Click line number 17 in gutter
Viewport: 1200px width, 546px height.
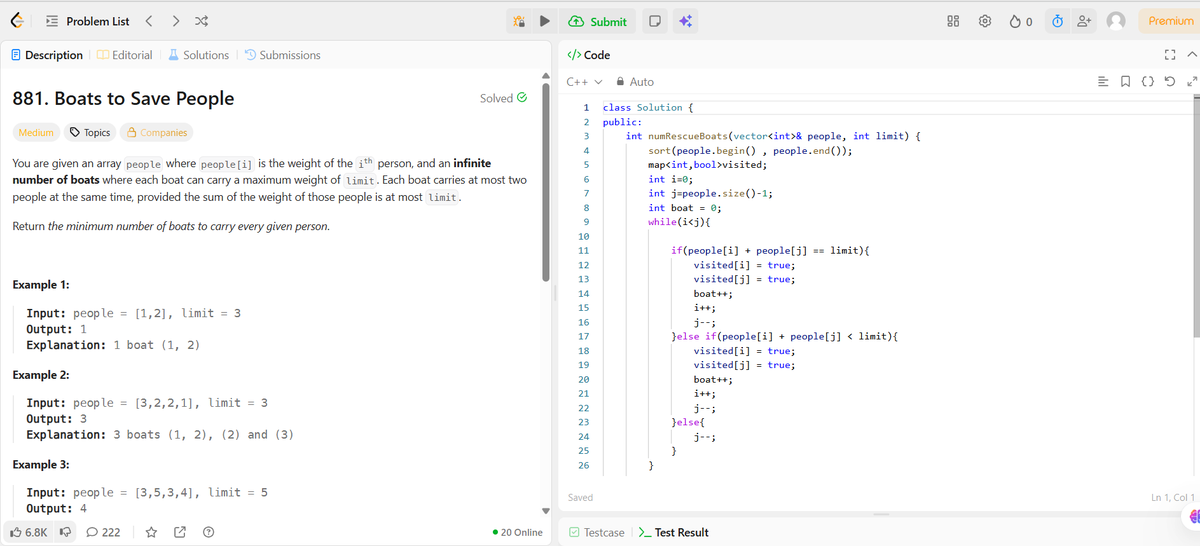tap(583, 337)
